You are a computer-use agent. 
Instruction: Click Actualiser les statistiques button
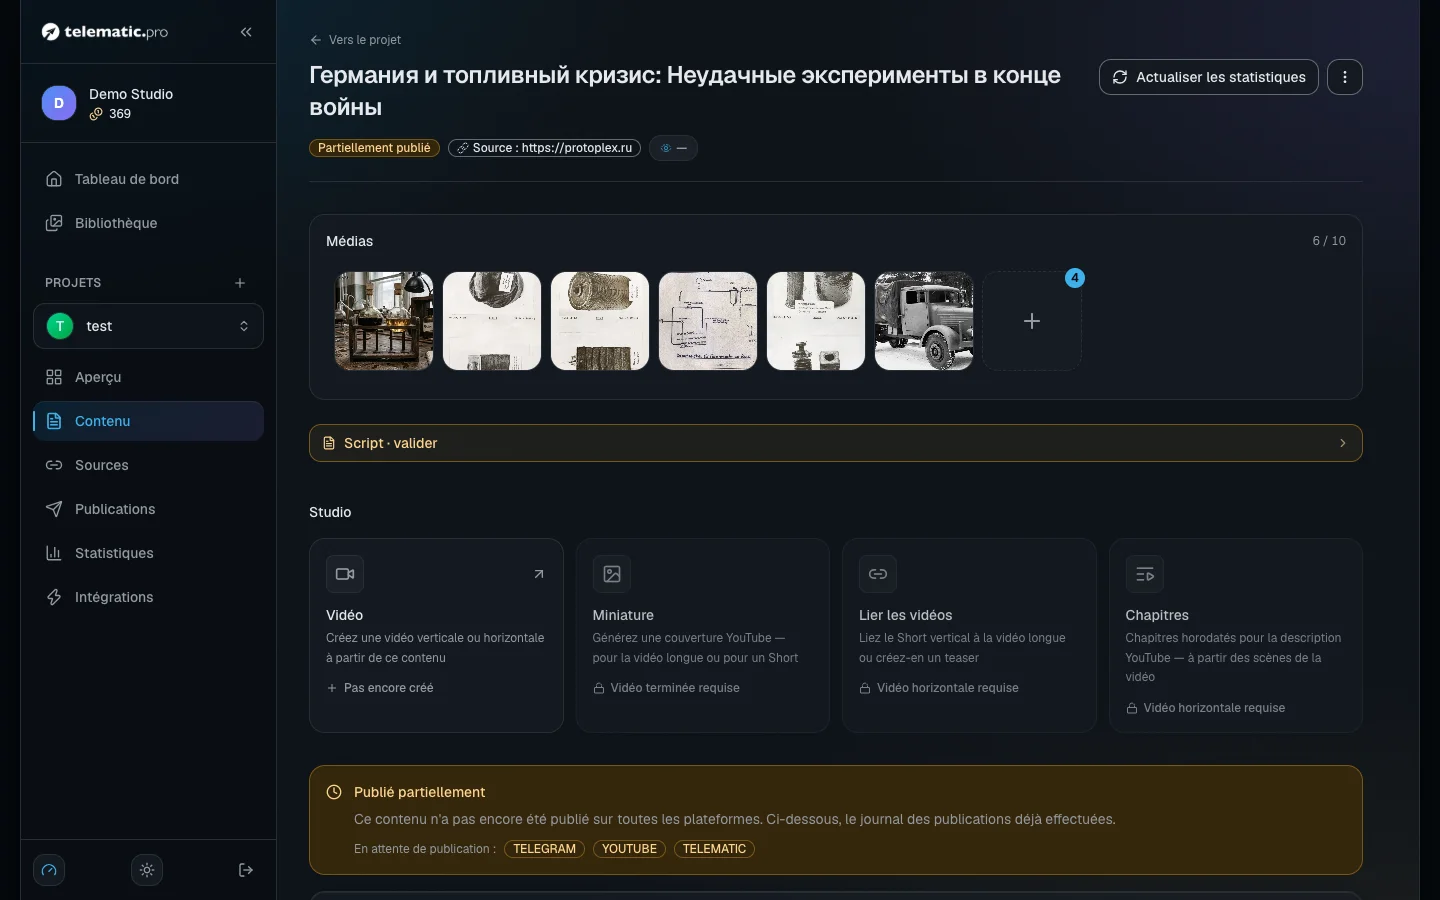point(1209,77)
